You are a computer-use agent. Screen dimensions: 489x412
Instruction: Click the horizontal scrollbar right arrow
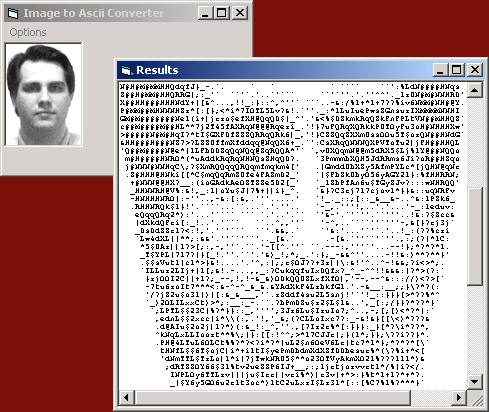pyautogui.click(x=459, y=397)
